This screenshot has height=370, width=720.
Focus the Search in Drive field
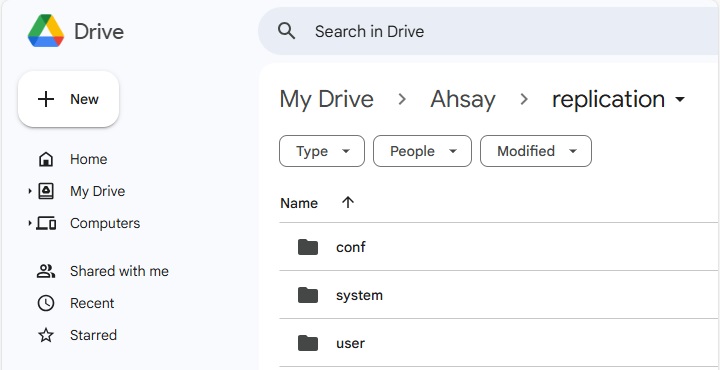489,31
